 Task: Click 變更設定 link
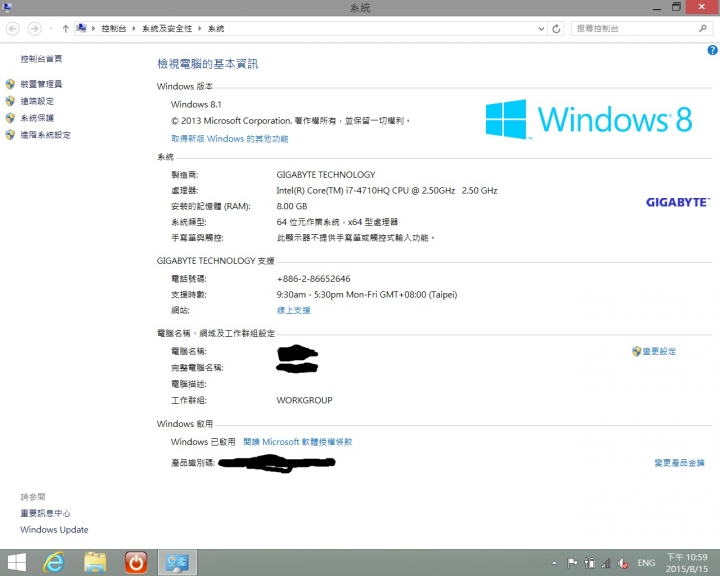(659, 351)
